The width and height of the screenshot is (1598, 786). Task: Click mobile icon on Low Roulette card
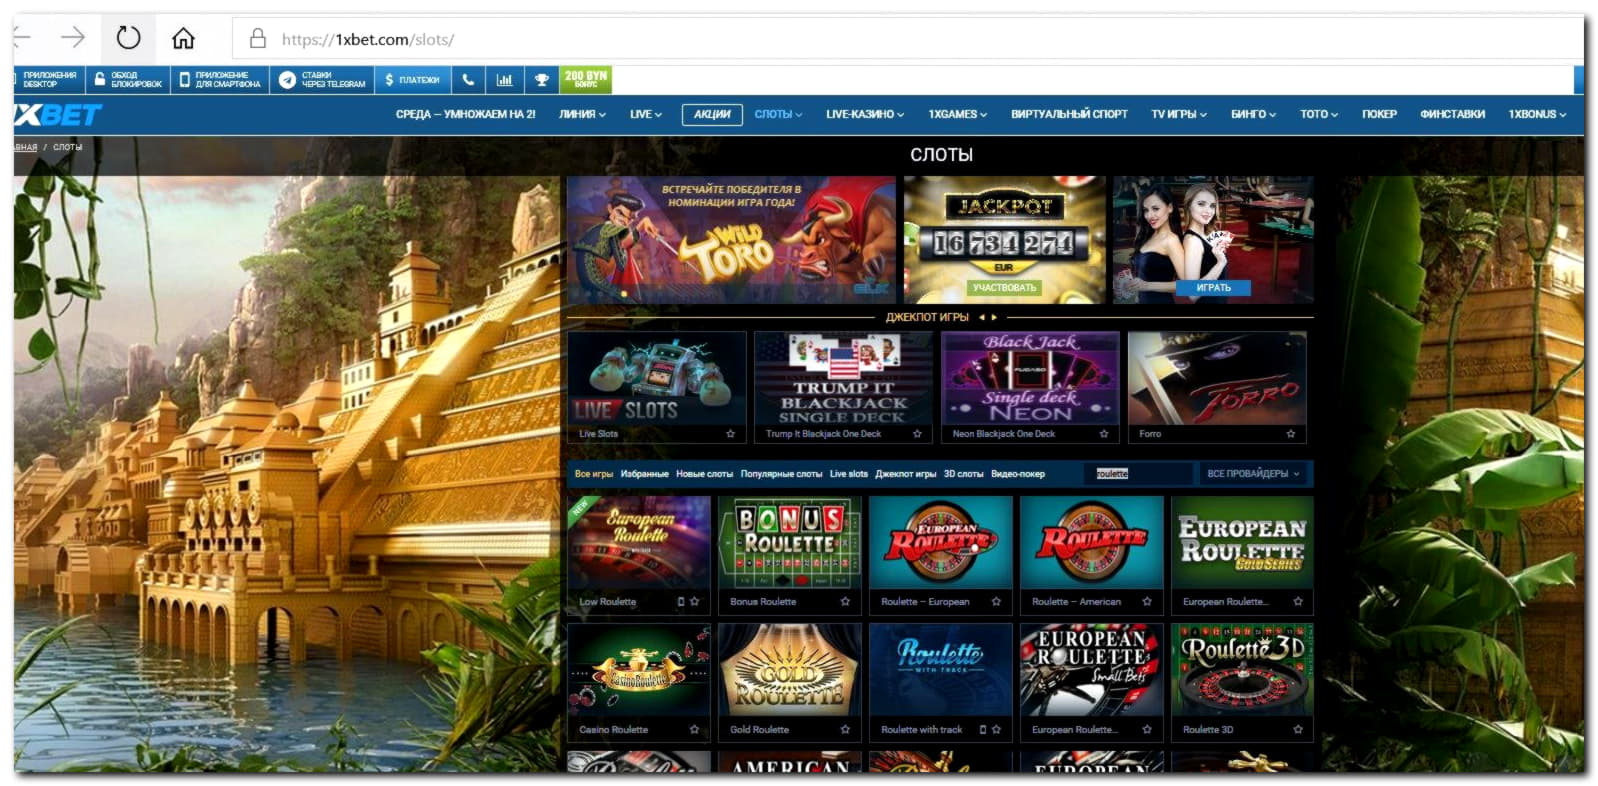pyautogui.click(x=681, y=602)
